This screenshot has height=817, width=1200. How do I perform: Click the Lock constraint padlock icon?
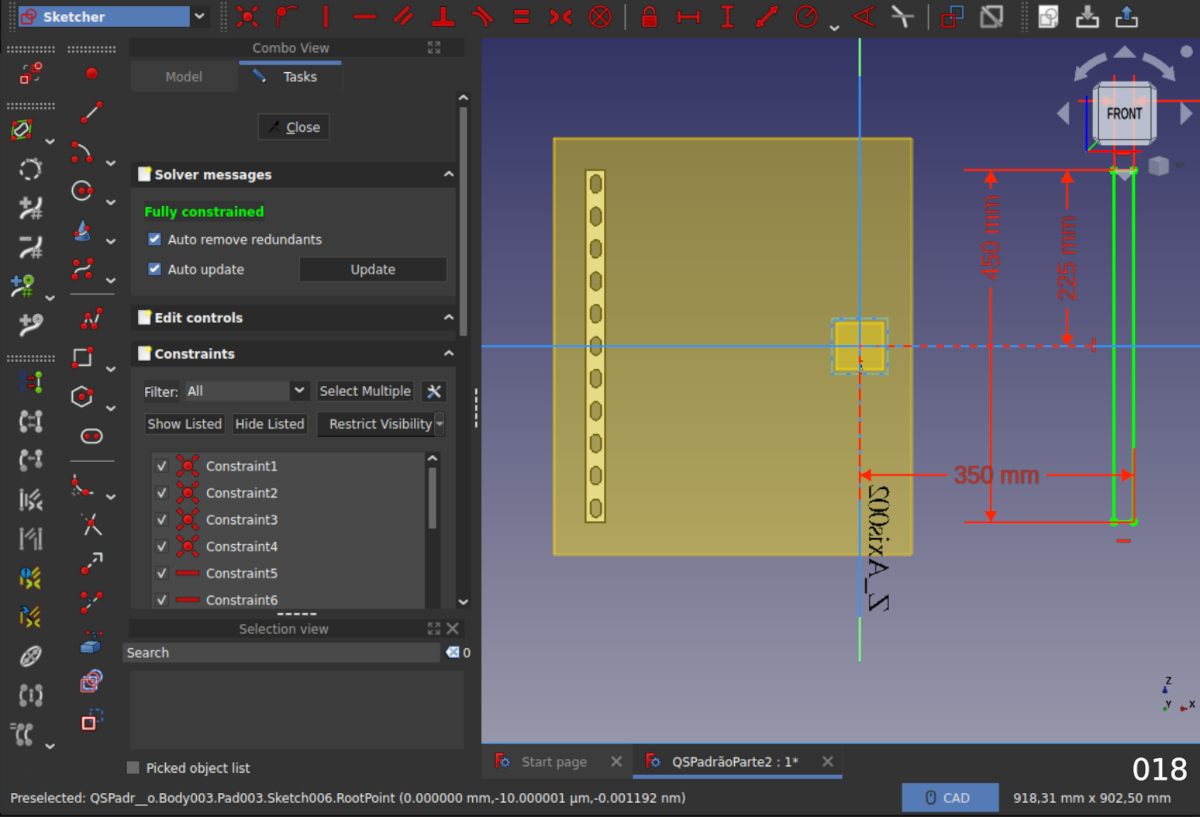649,17
